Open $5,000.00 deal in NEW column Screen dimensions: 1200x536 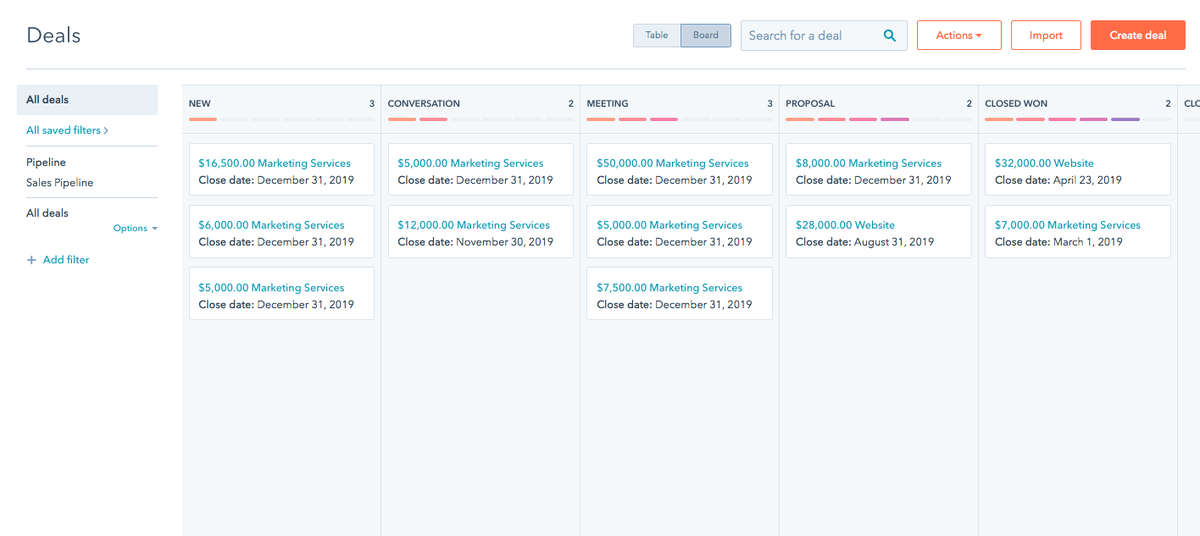point(271,287)
